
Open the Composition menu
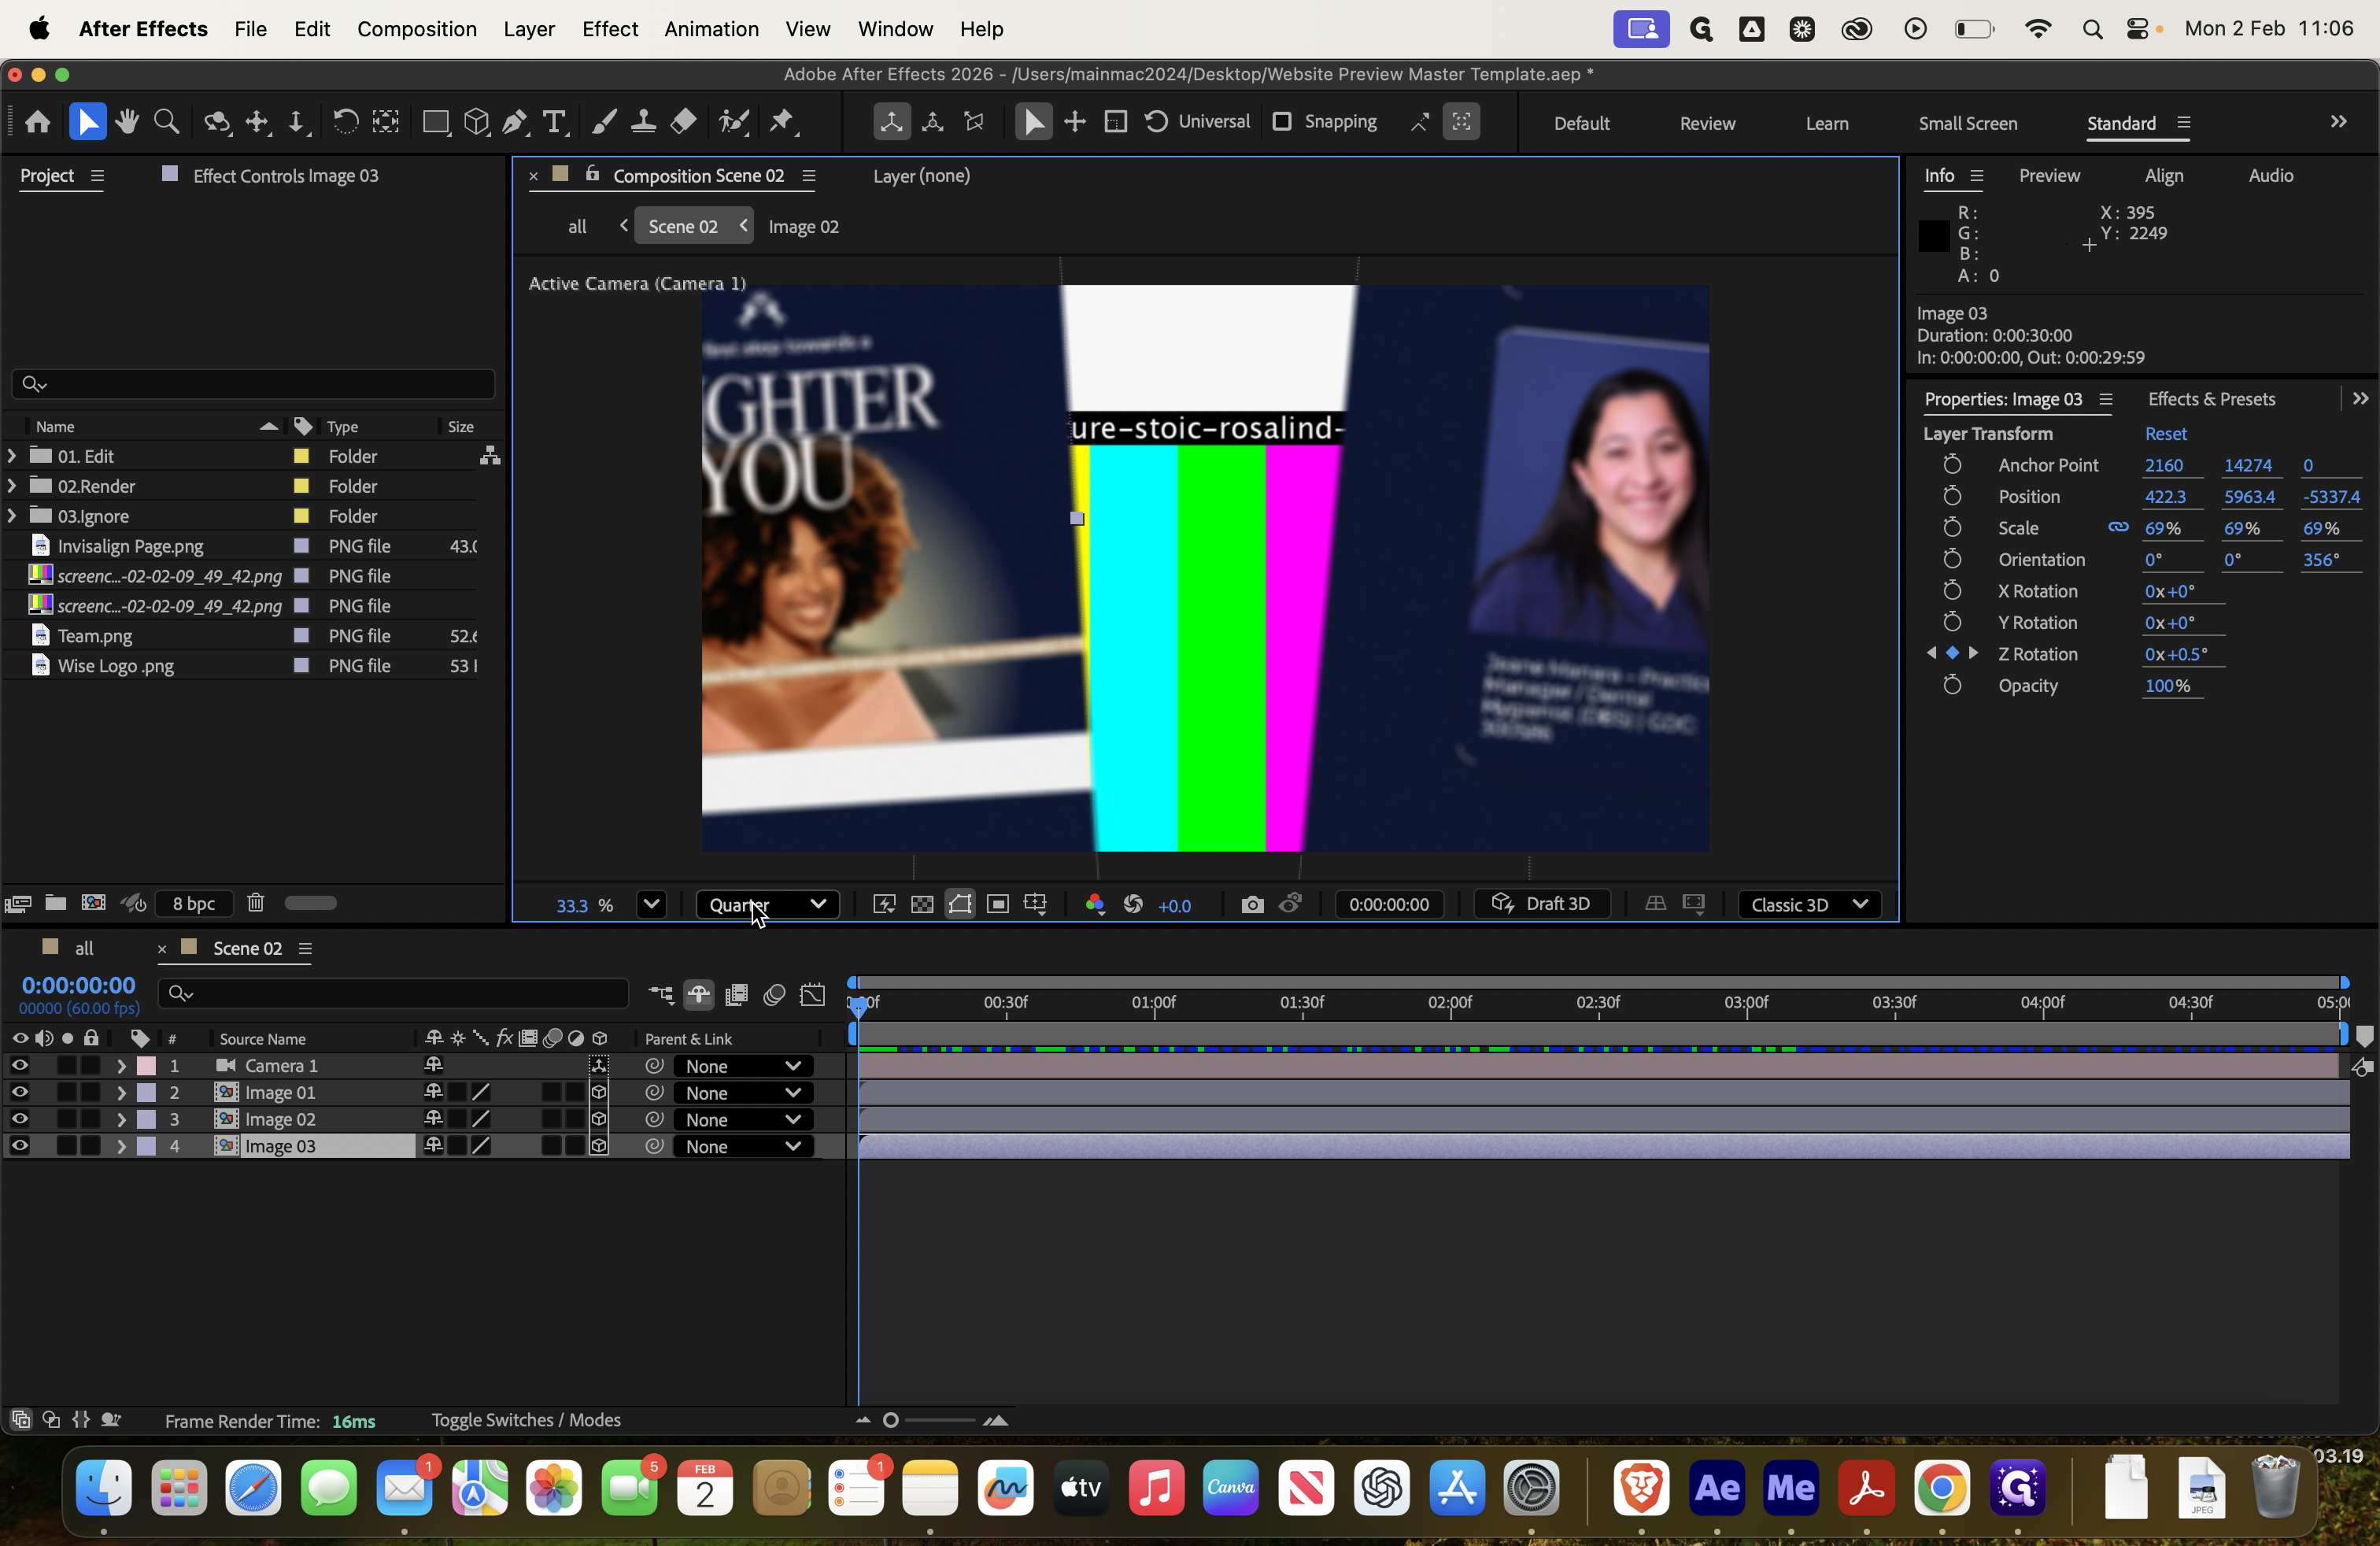click(x=416, y=29)
